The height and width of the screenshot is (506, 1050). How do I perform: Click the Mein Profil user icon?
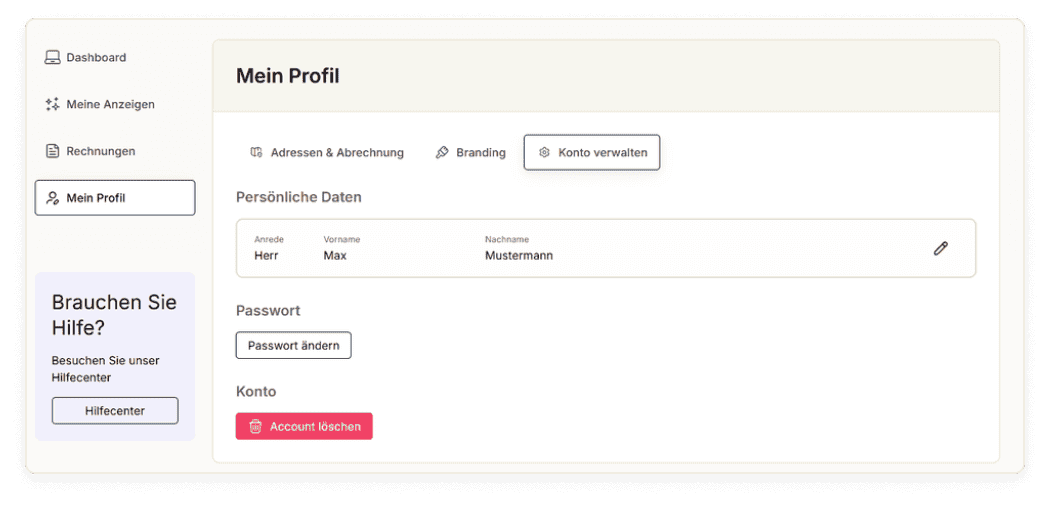point(52,198)
